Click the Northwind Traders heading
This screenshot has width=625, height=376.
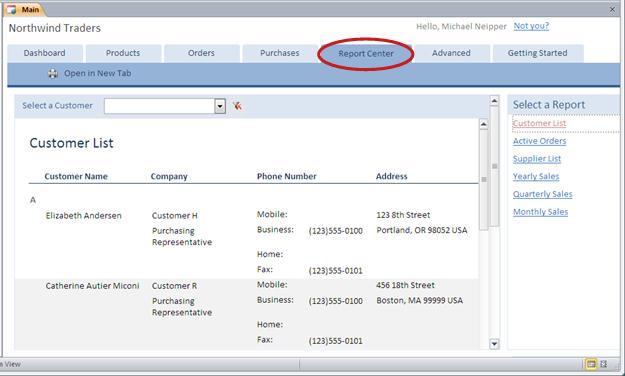(55, 28)
